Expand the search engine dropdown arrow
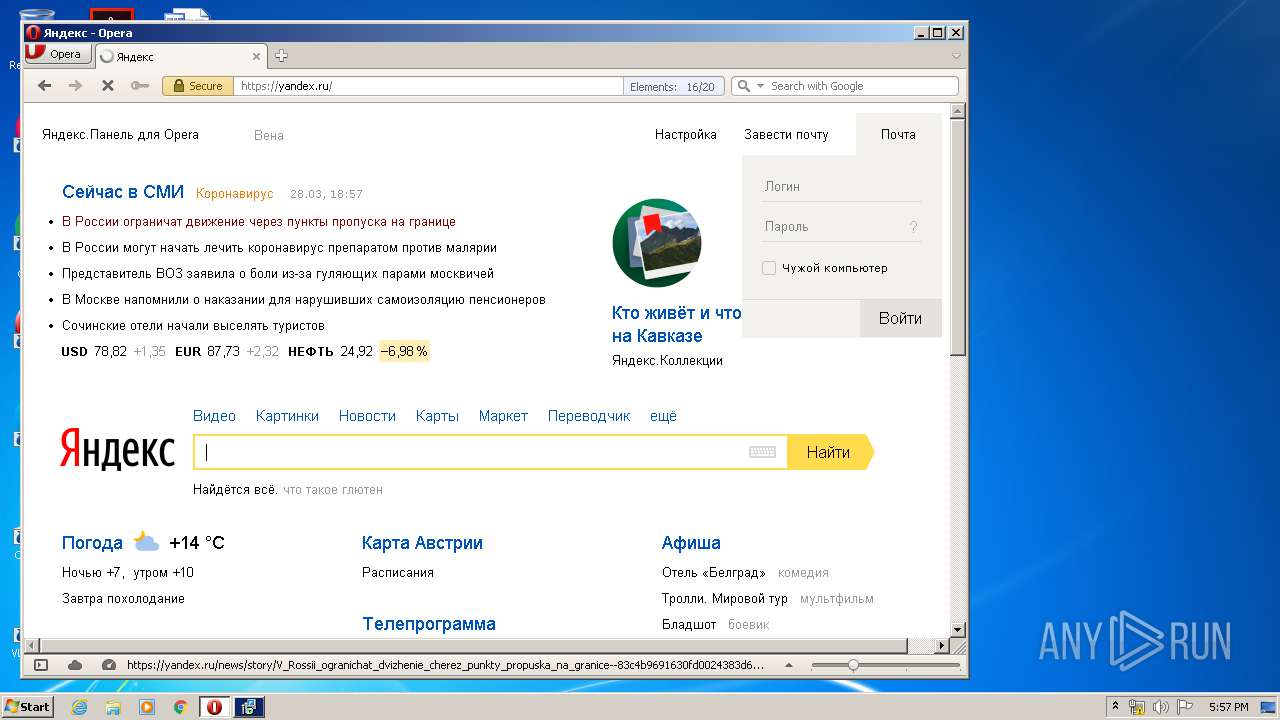This screenshot has width=1280, height=720. coord(760,86)
